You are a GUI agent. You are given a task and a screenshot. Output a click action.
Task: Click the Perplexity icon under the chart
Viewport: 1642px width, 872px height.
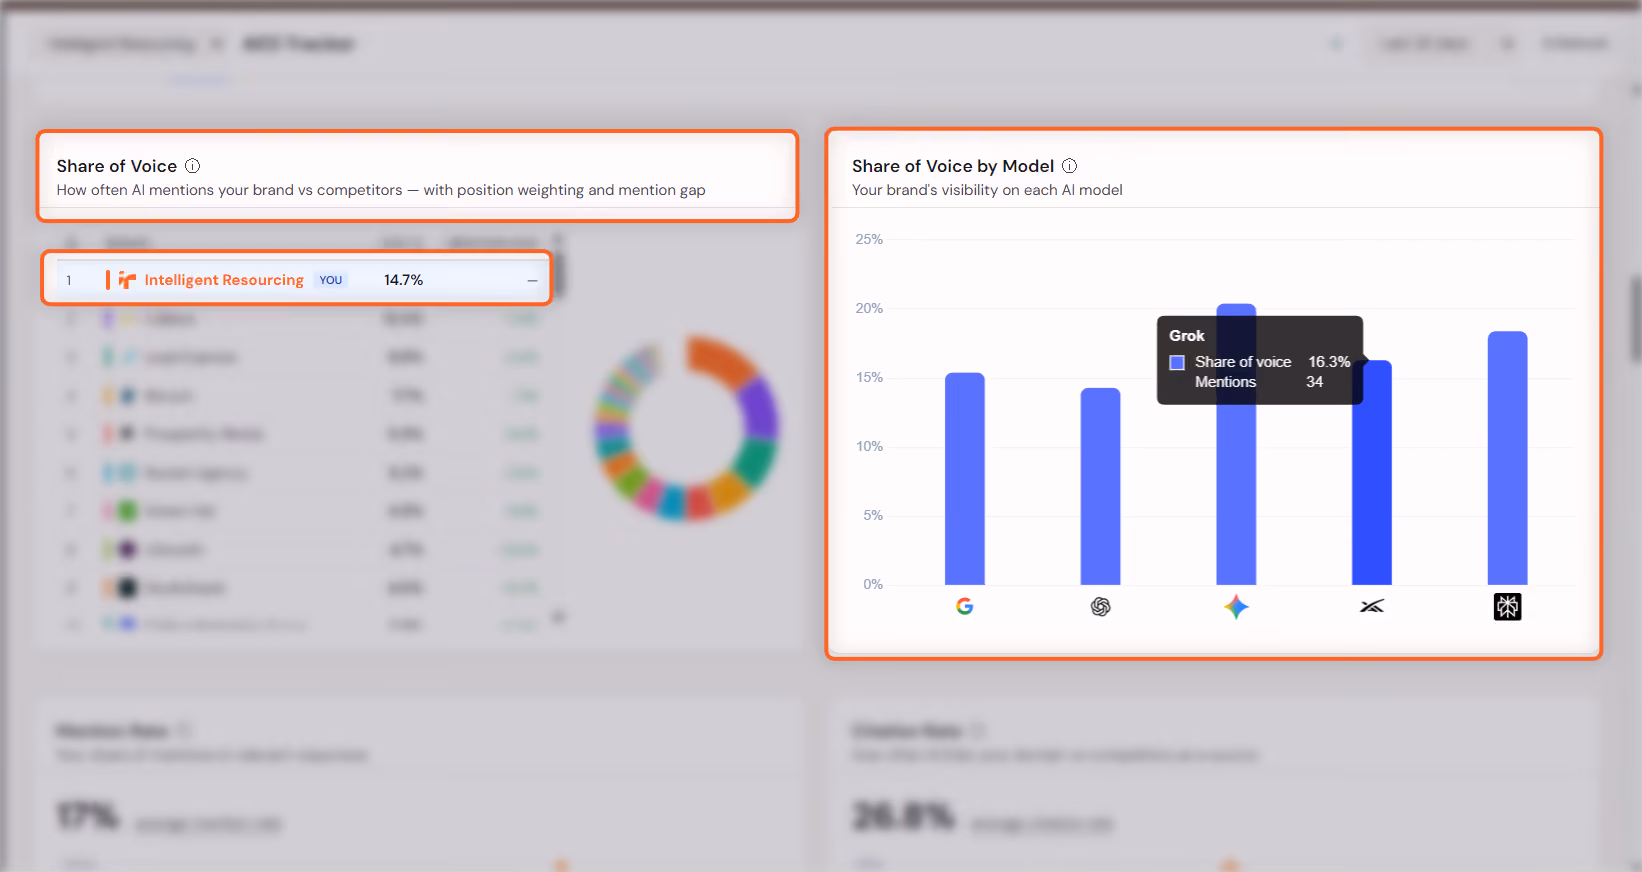point(1507,607)
